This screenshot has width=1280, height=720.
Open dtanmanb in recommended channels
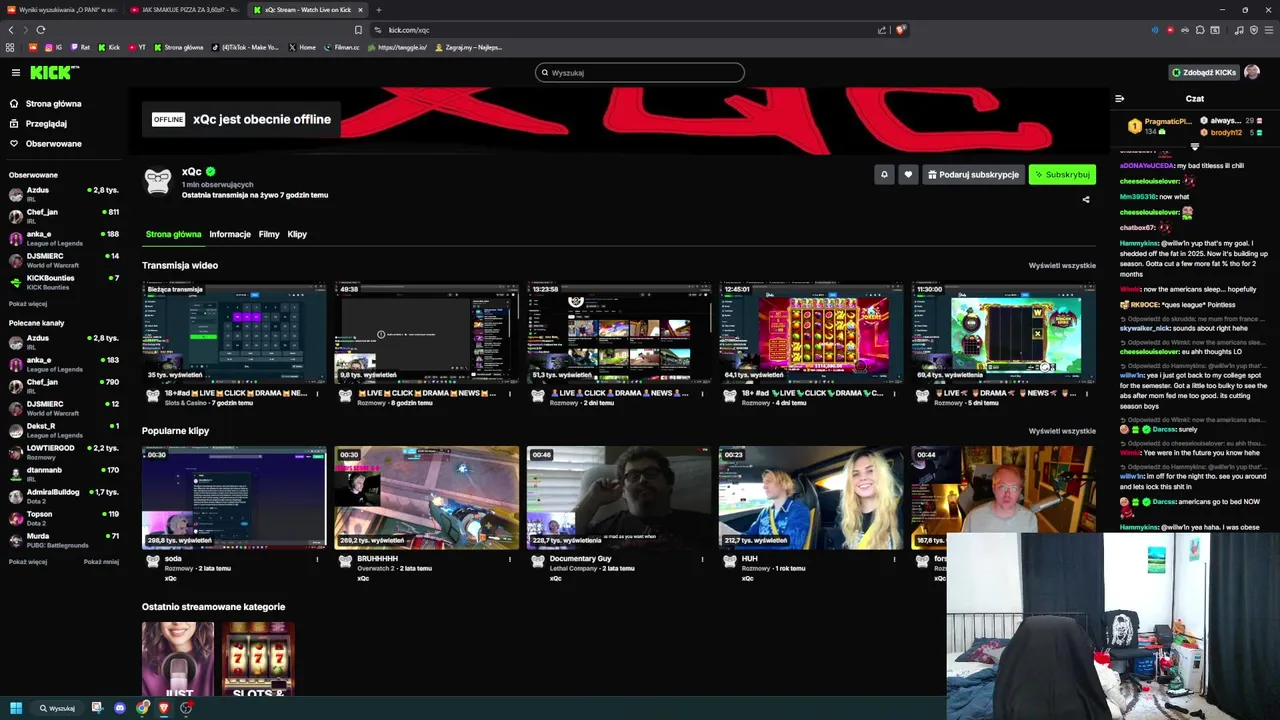(64, 474)
